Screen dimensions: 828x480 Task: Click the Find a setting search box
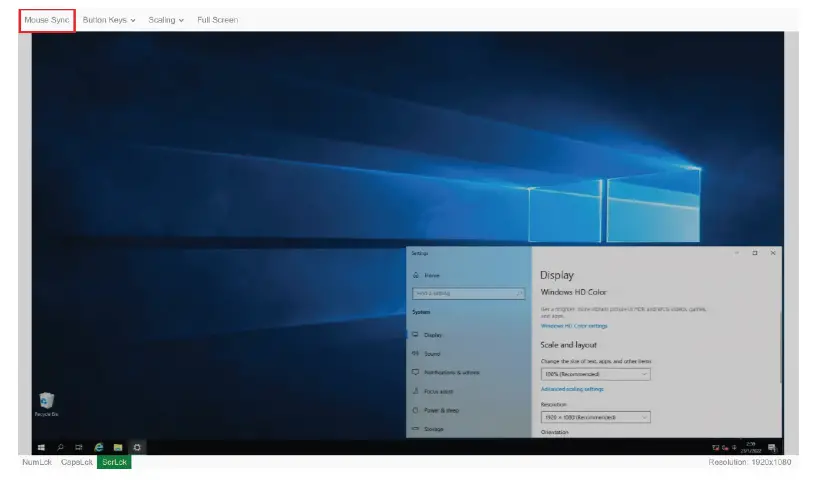468,293
